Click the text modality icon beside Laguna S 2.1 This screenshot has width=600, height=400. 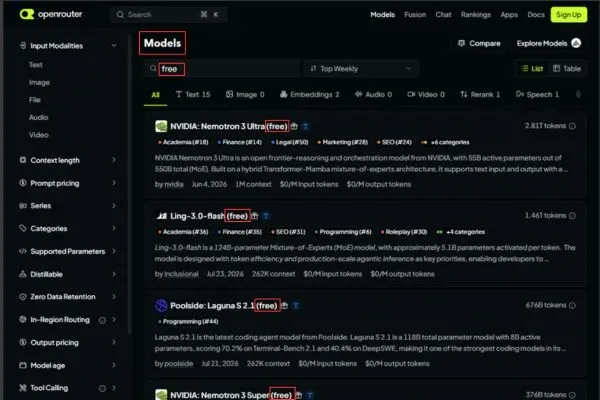point(296,305)
